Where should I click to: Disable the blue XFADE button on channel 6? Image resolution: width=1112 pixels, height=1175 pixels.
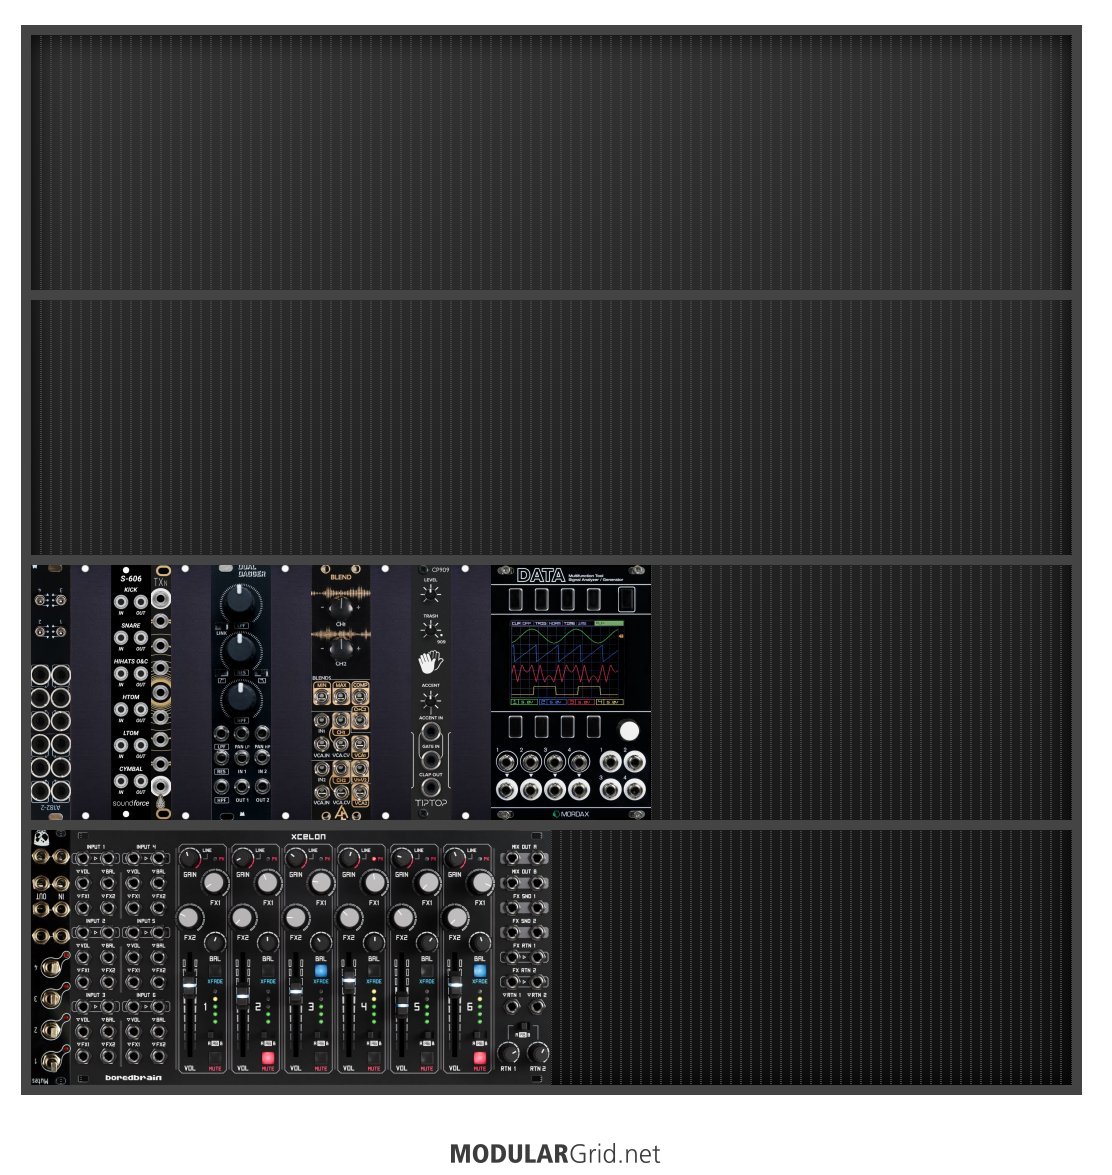pos(480,971)
